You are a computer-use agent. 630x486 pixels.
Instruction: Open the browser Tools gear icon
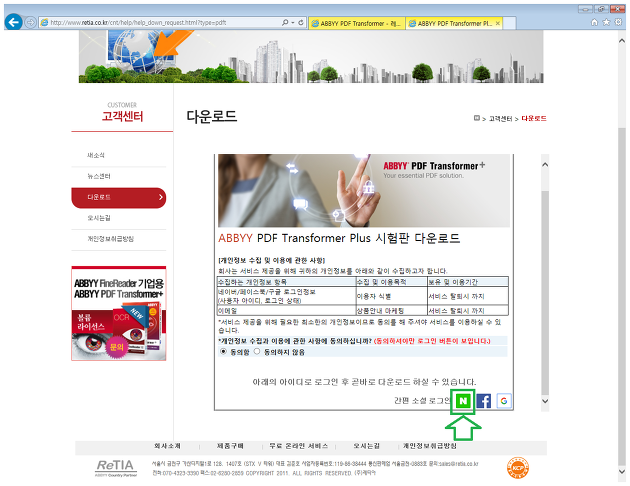point(618,22)
